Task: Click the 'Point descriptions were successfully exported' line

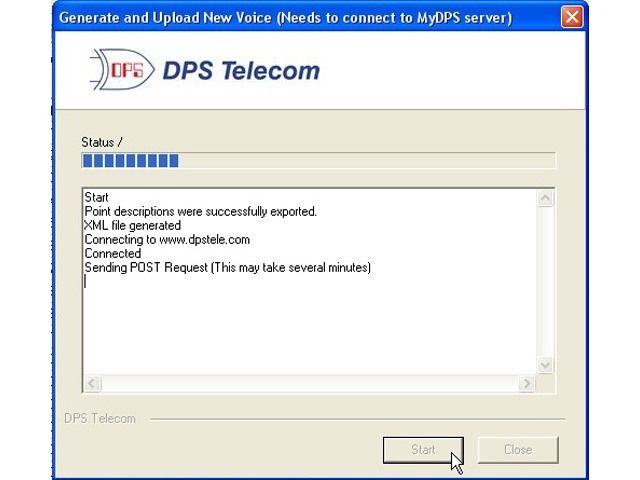Action: coord(200,211)
